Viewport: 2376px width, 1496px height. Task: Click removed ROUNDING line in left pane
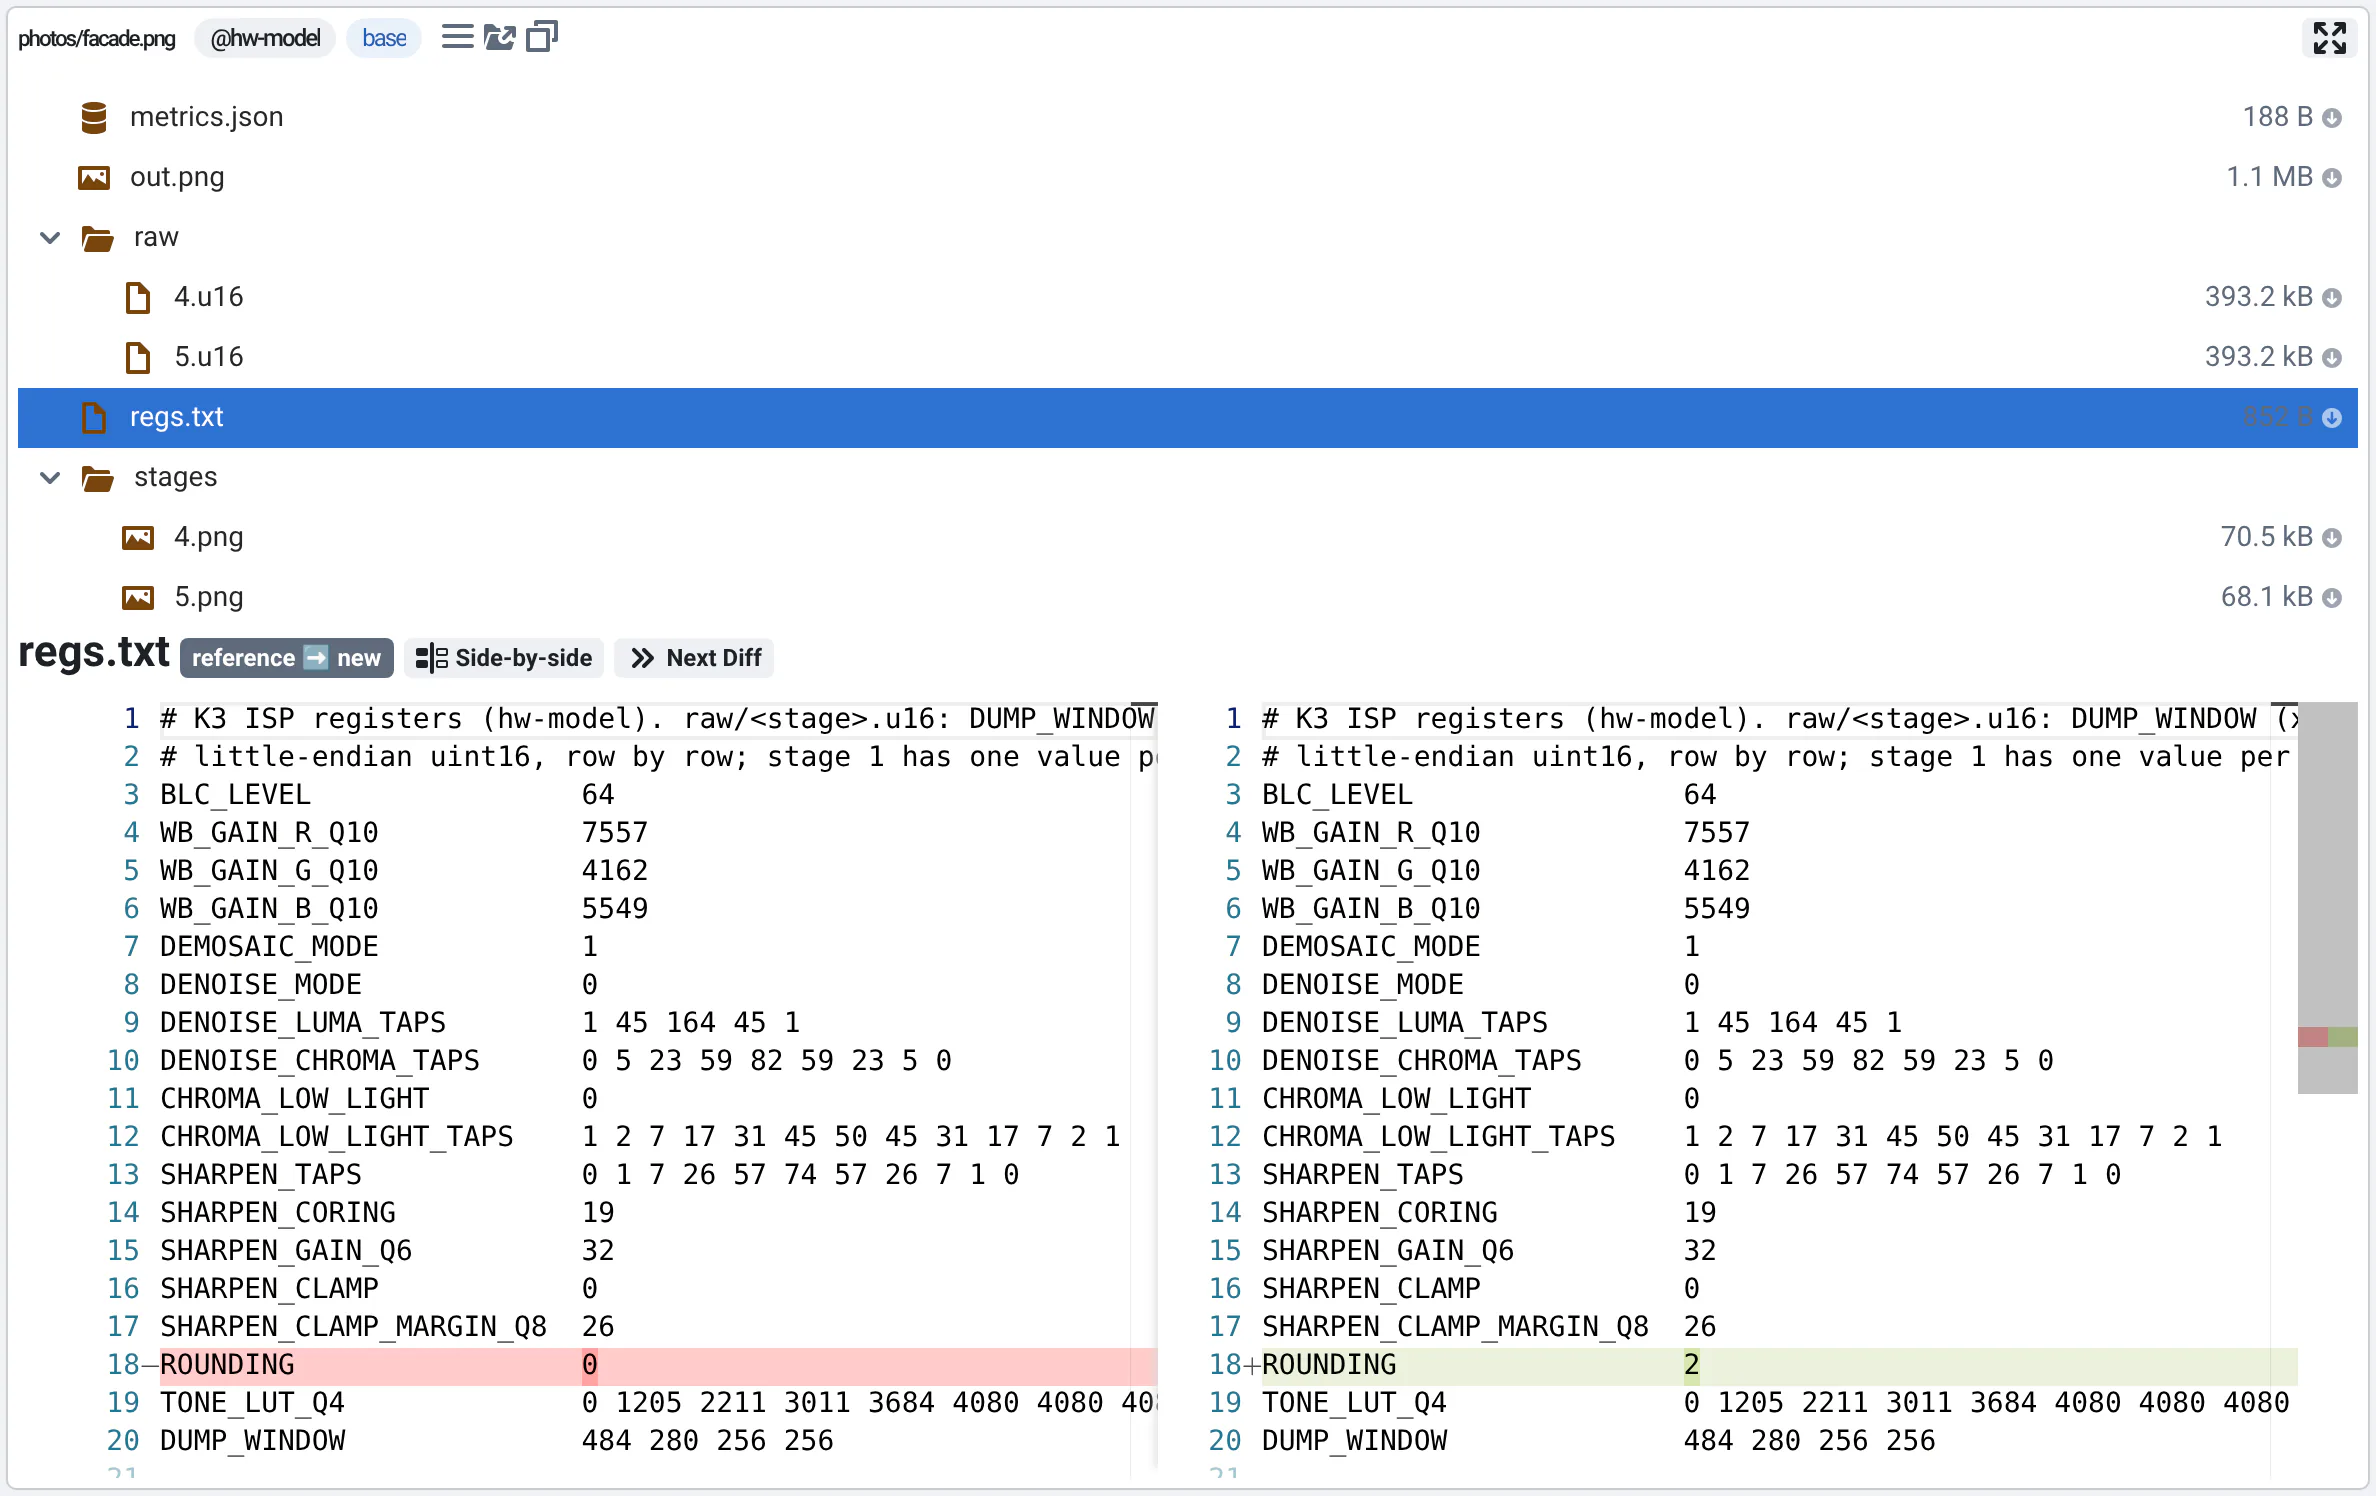tap(657, 1365)
